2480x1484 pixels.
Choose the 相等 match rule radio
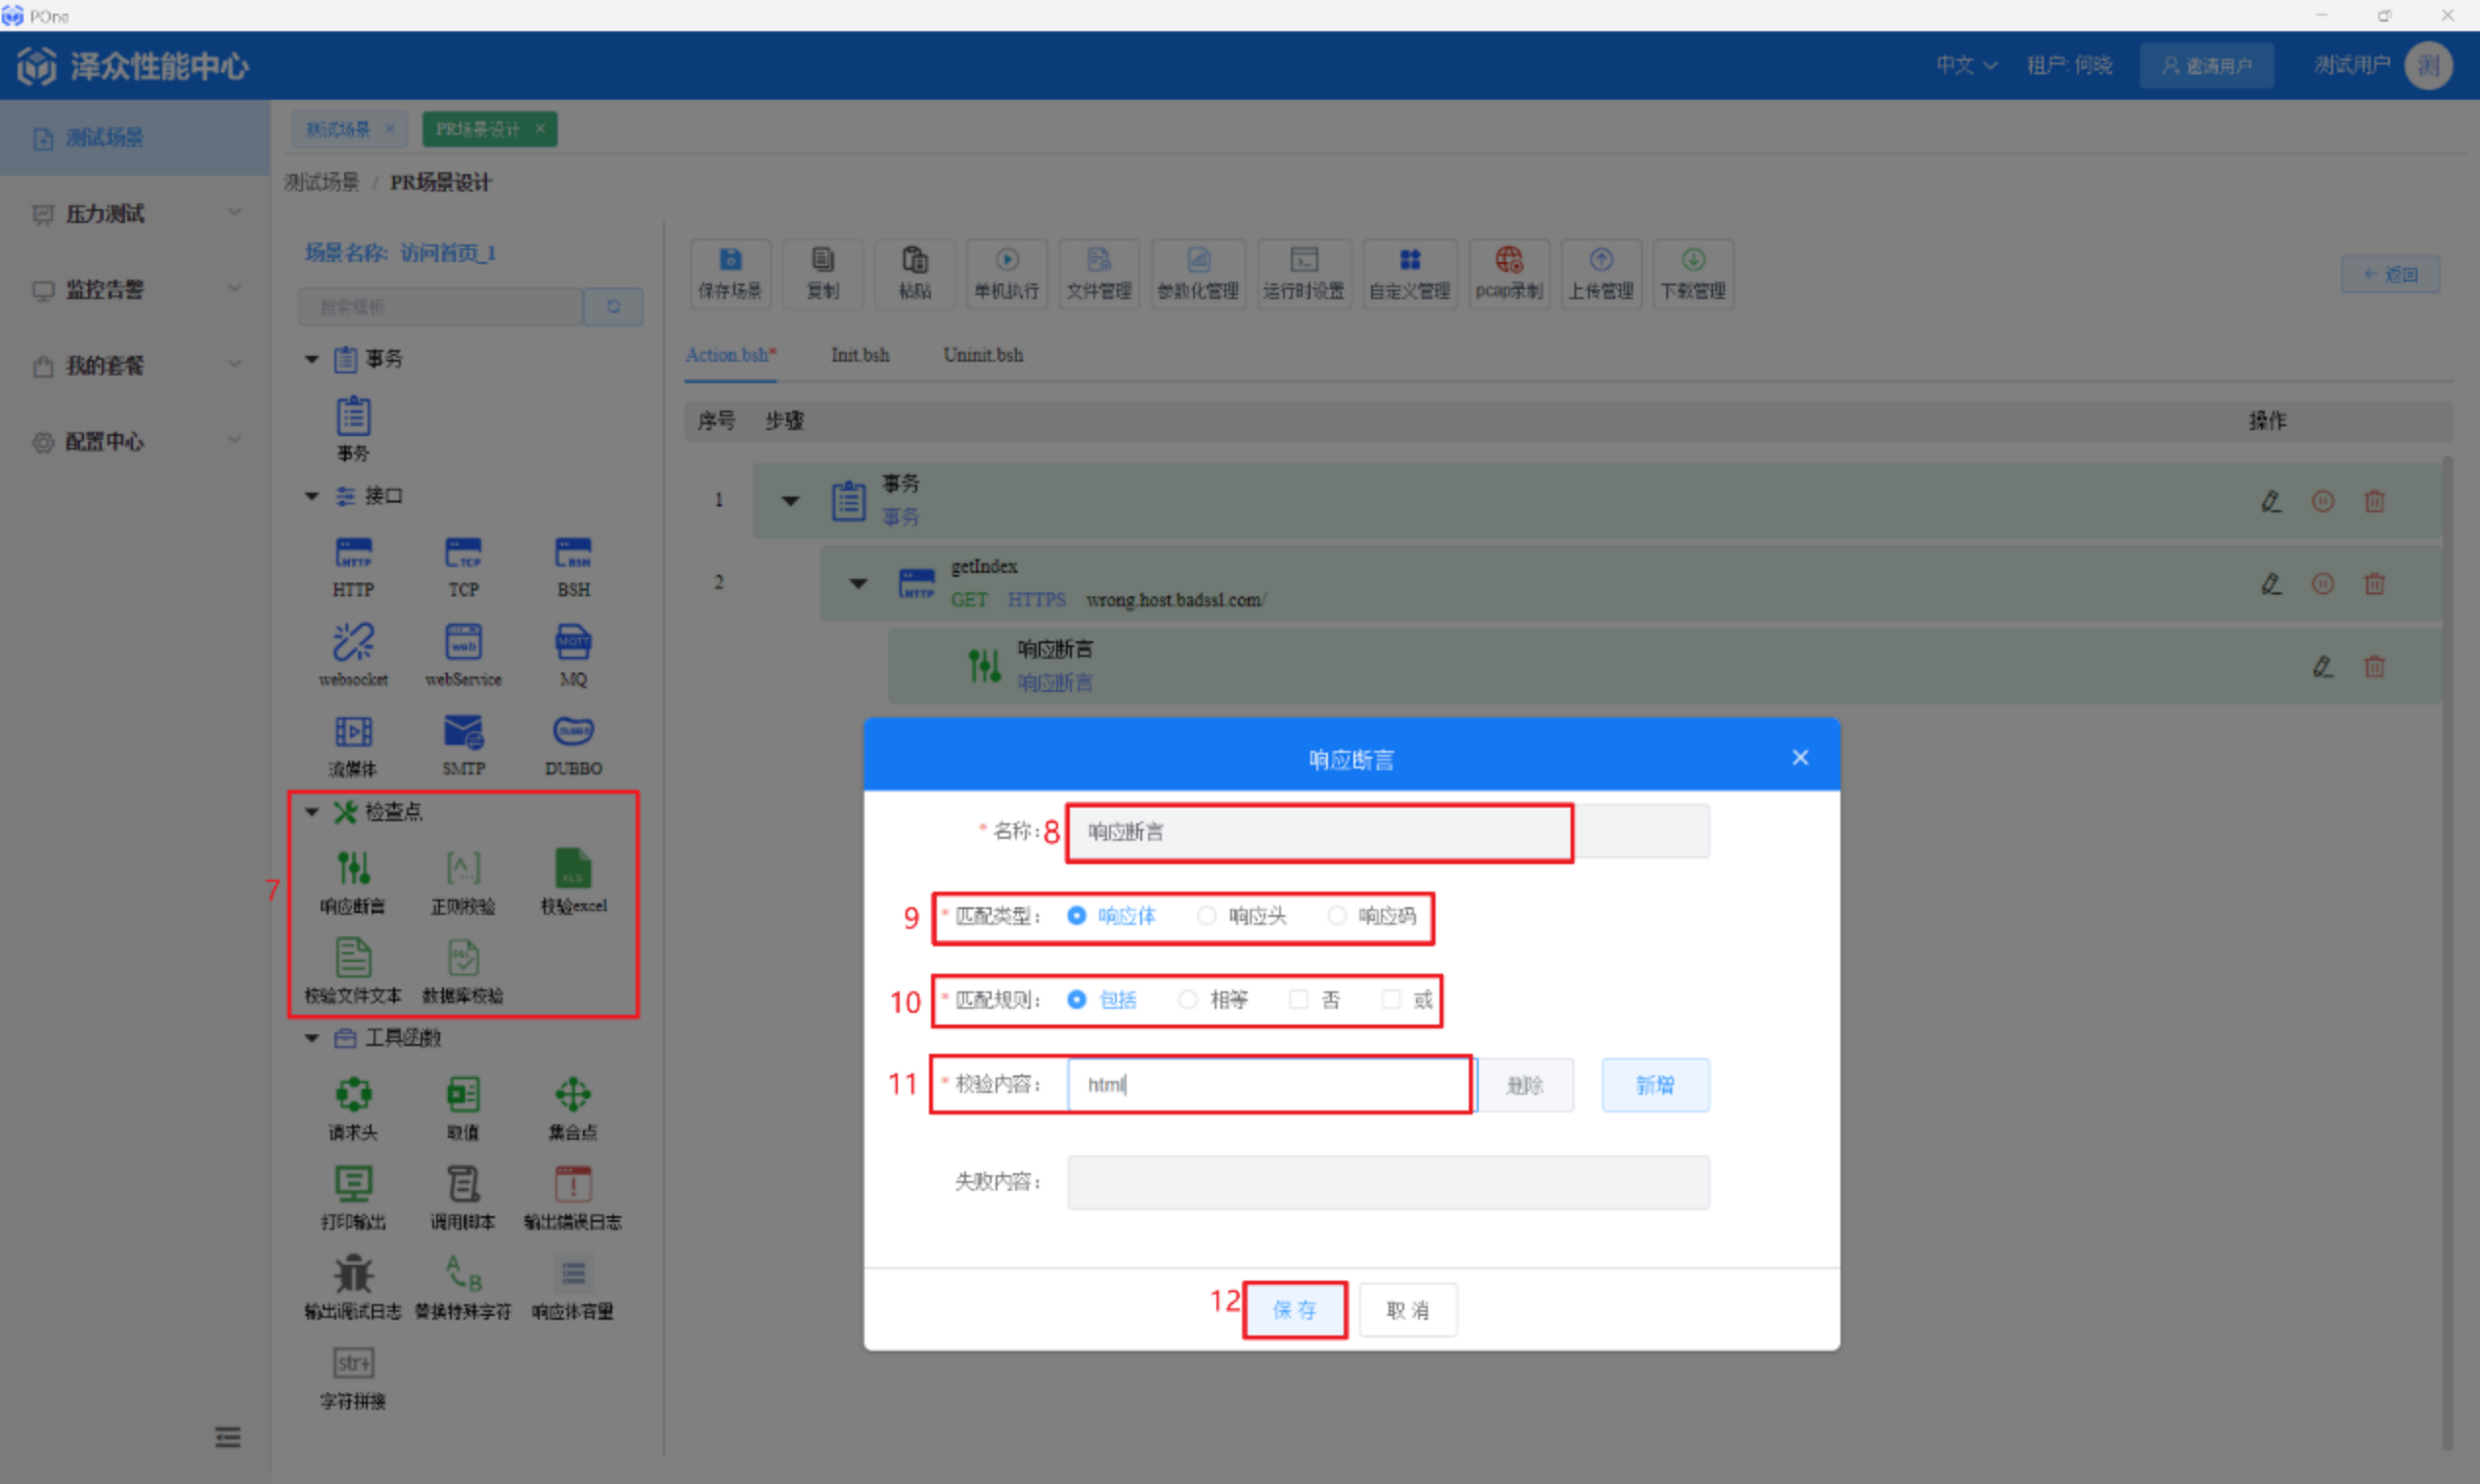pos(1187,999)
